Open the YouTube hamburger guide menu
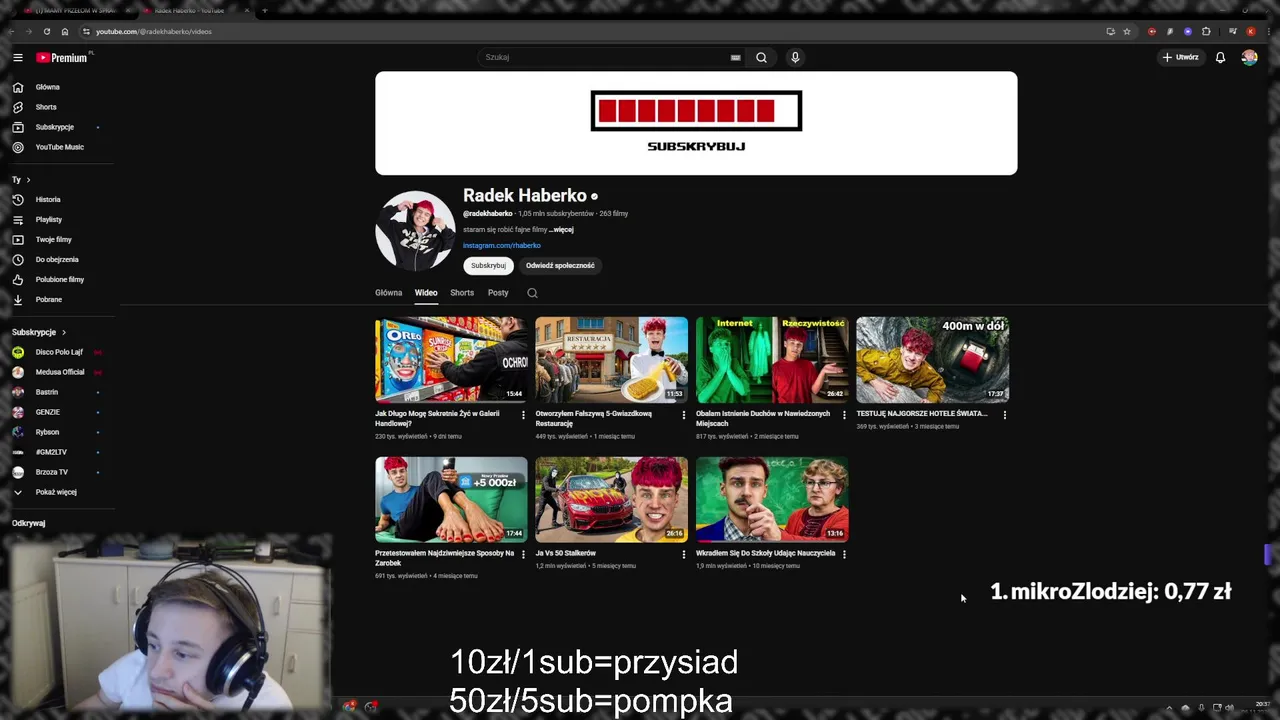 pyautogui.click(x=18, y=57)
